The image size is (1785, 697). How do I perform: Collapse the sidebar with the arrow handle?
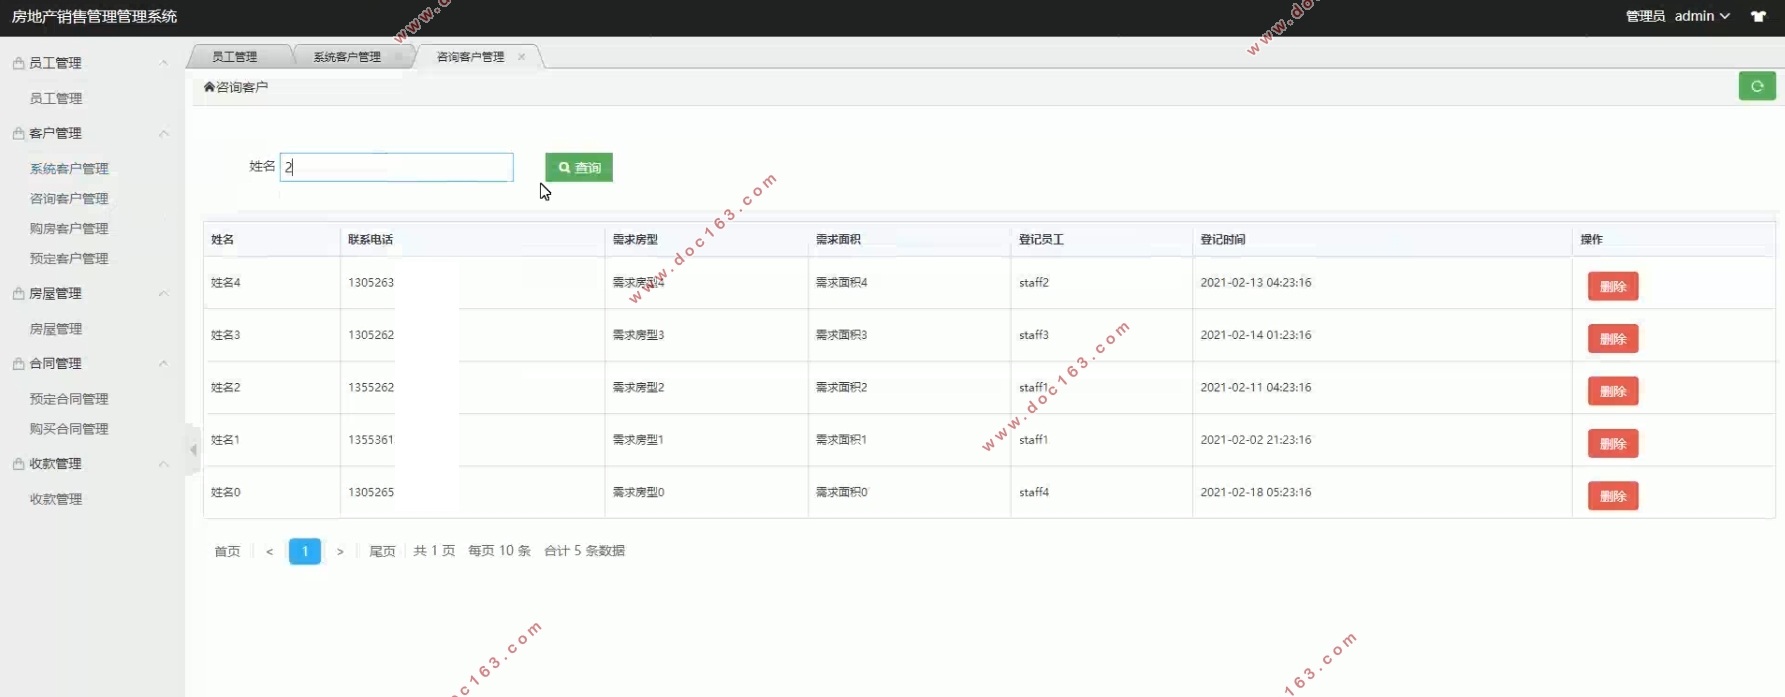193,450
